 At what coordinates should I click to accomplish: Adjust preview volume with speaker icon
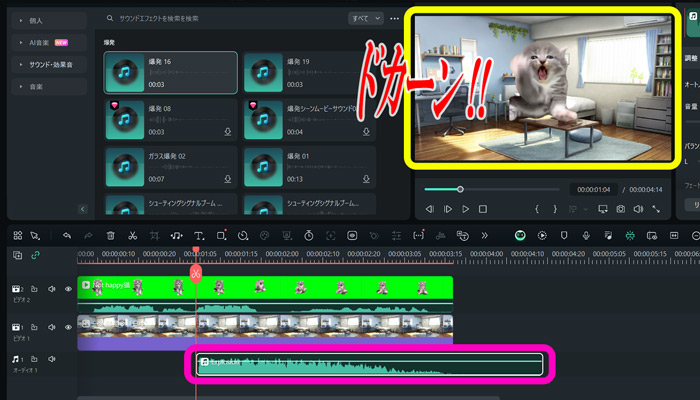(x=638, y=209)
